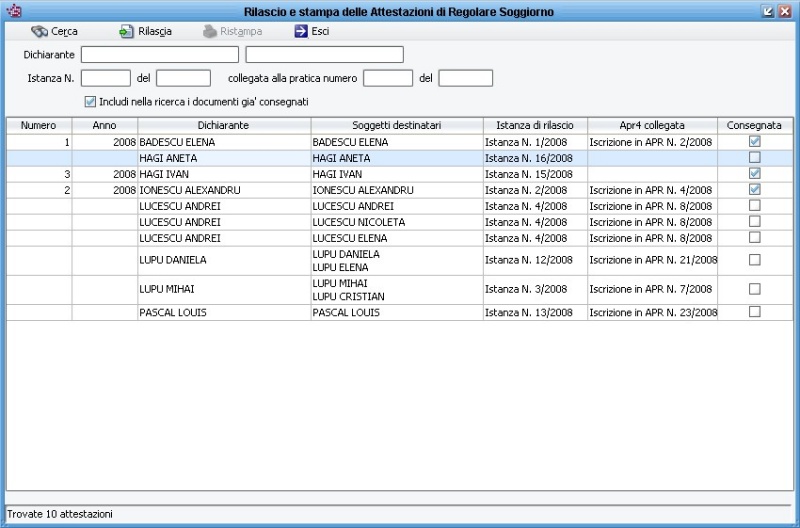Toggle Consegnata checkbox for PASCAL LOUIS row
Screen dimensions: 800x528
coord(755,312)
